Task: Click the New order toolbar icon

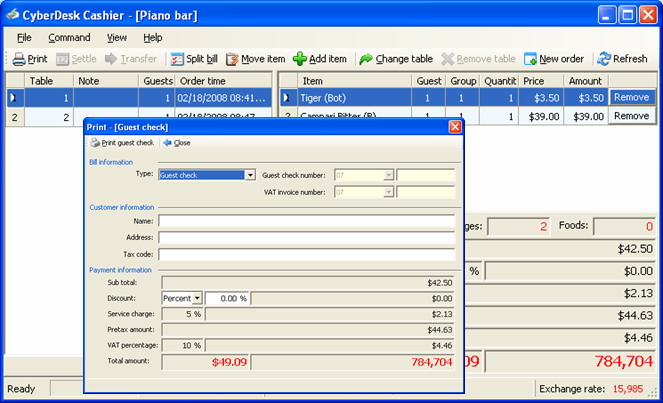Action: (530, 59)
